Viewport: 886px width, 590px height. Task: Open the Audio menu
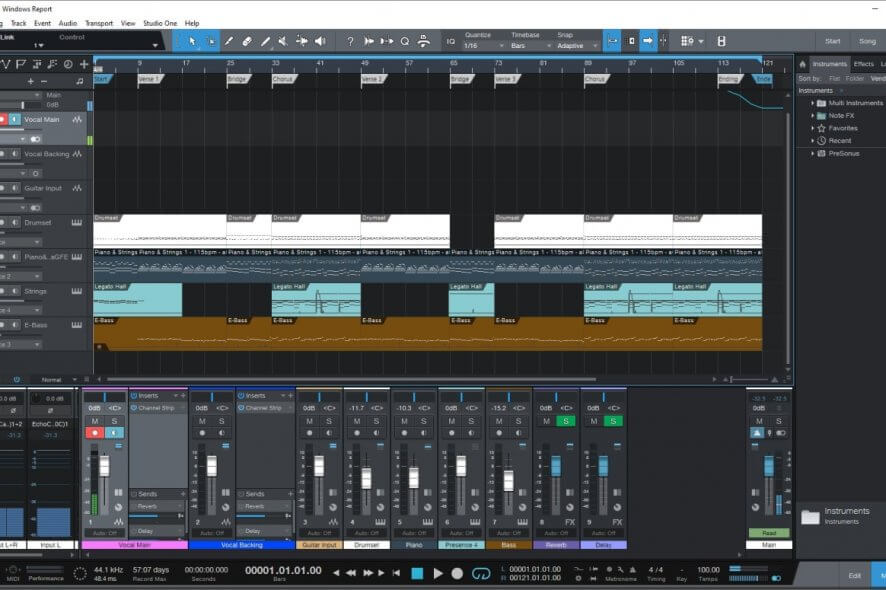68,23
